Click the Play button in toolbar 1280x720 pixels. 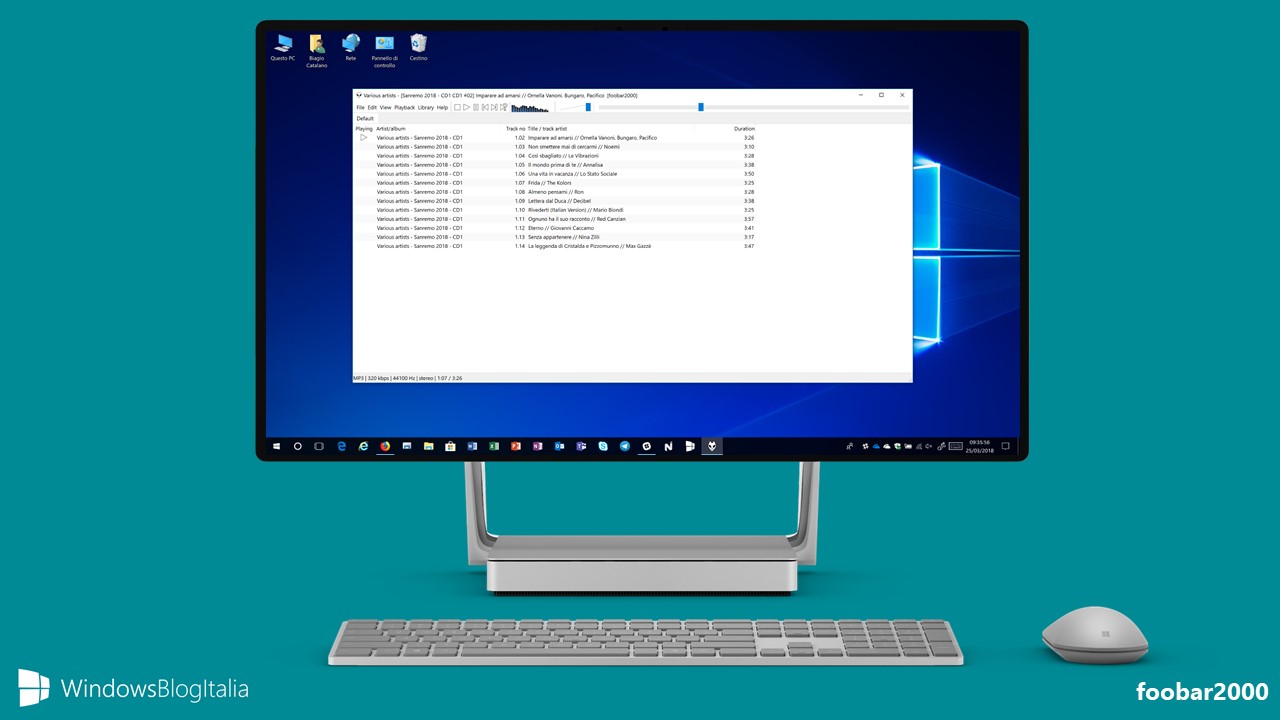467,107
